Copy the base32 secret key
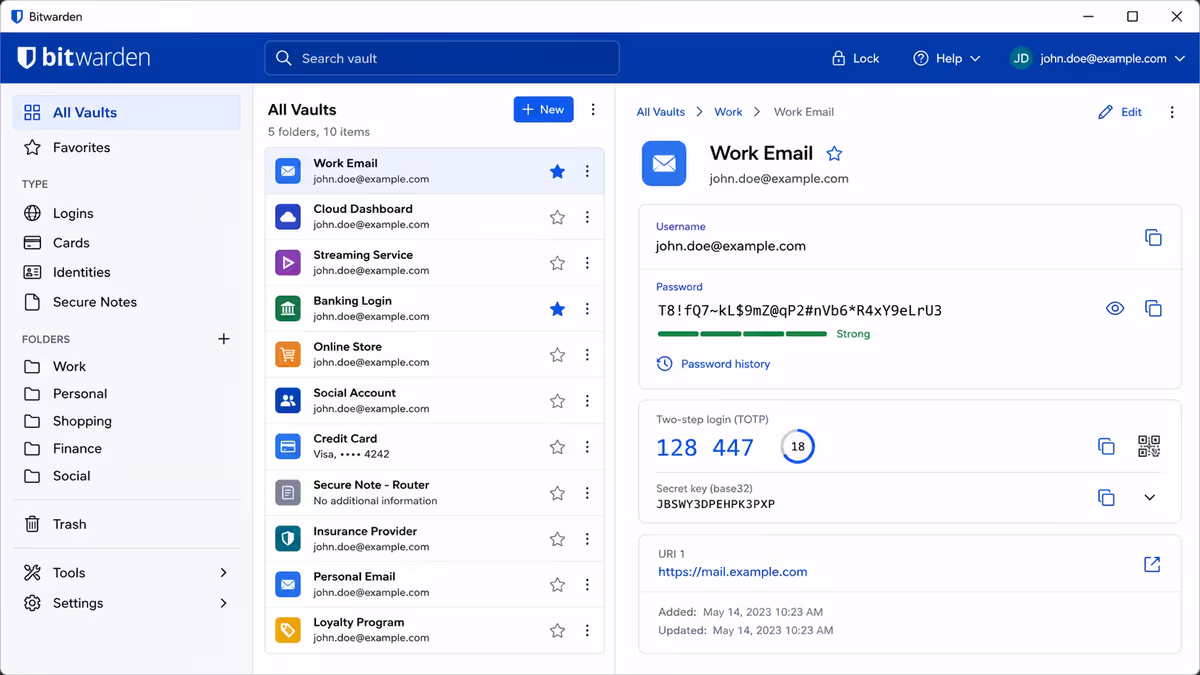Image resolution: width=1200 pixels, height=675 pixels. (1106, 497)
